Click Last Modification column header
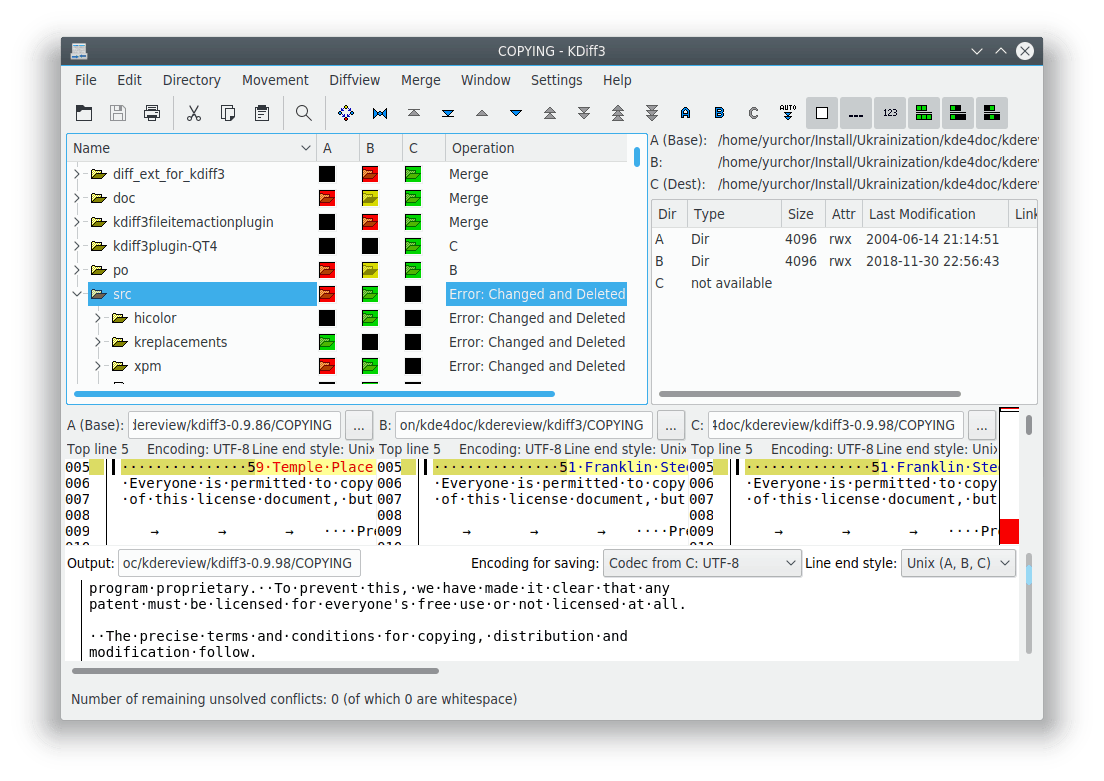Viewport: 1104px width, 781px height. [936, 214]
